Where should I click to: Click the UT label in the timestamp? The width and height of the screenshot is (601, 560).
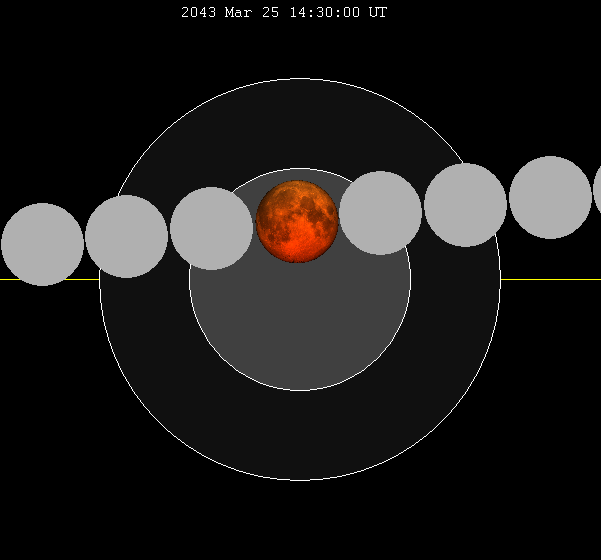(x=378, y=13)
